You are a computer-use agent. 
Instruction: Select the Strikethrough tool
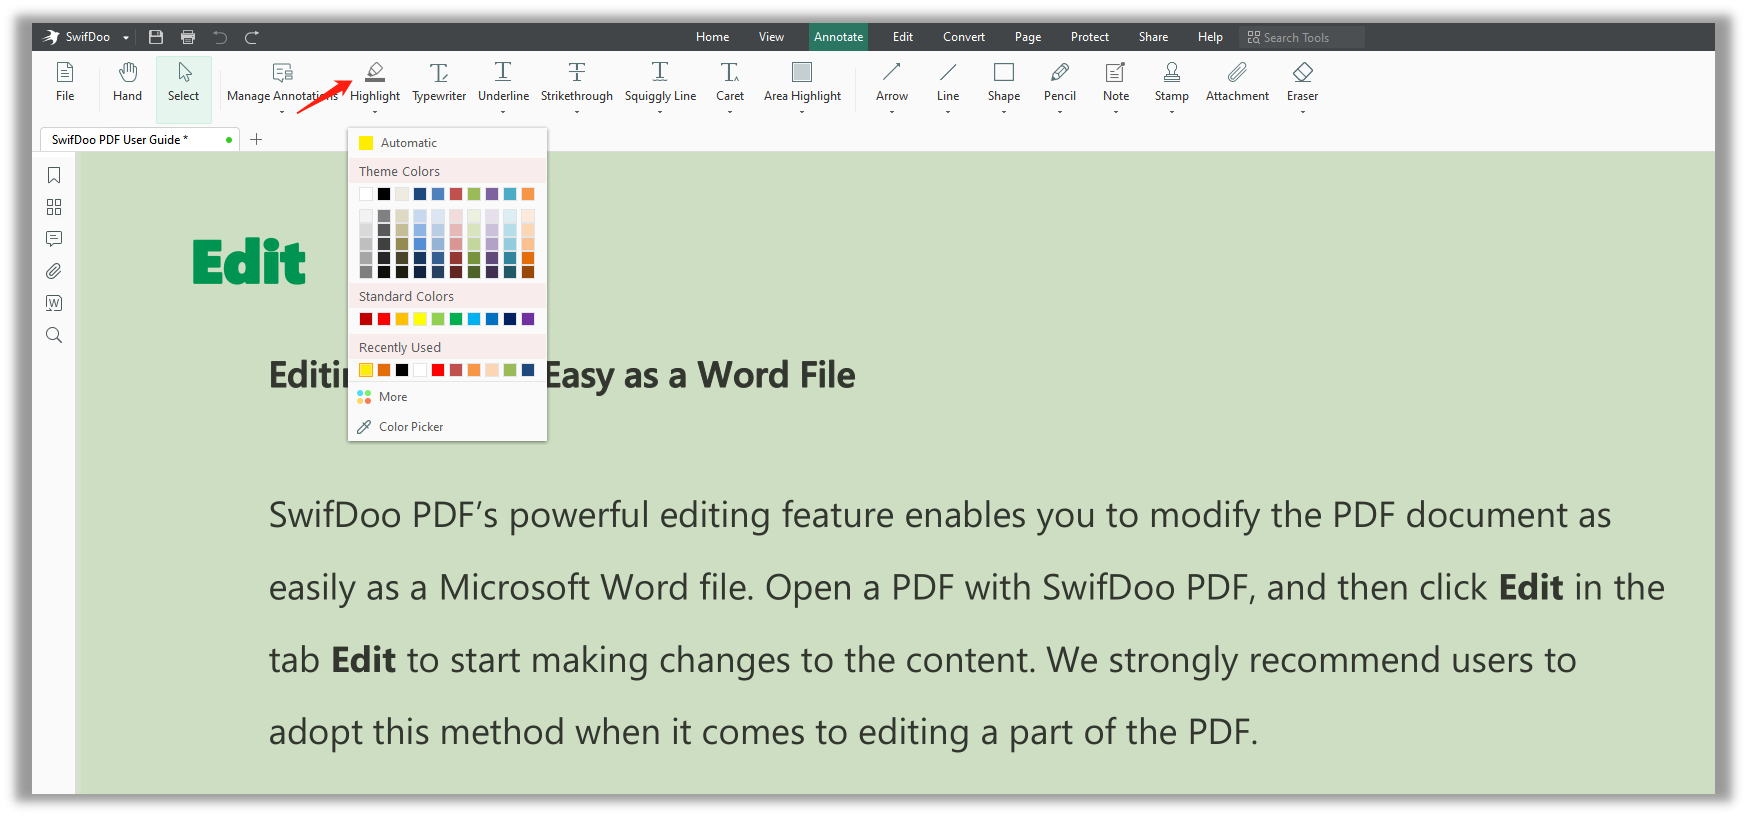tap(577, 82)
